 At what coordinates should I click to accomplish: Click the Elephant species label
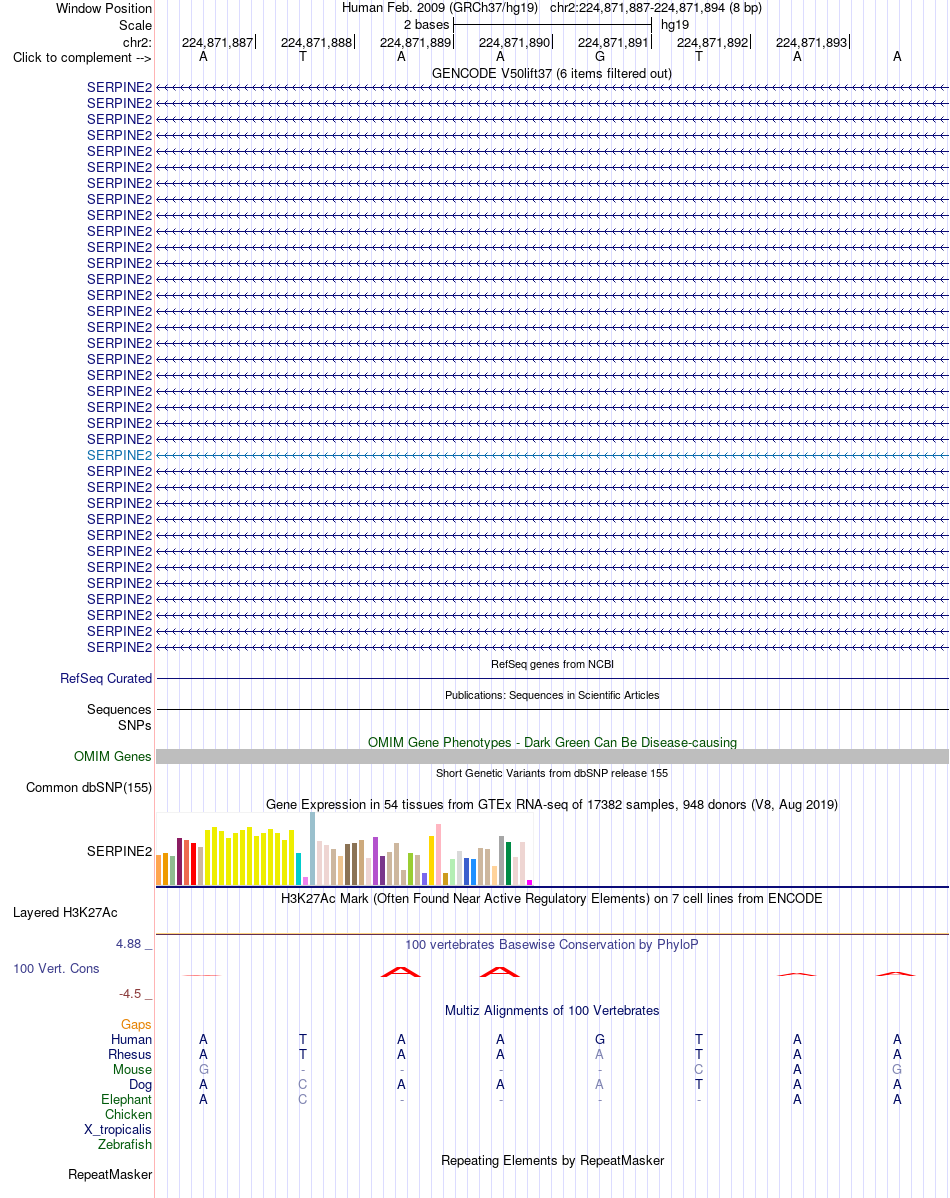[126, 1099]
